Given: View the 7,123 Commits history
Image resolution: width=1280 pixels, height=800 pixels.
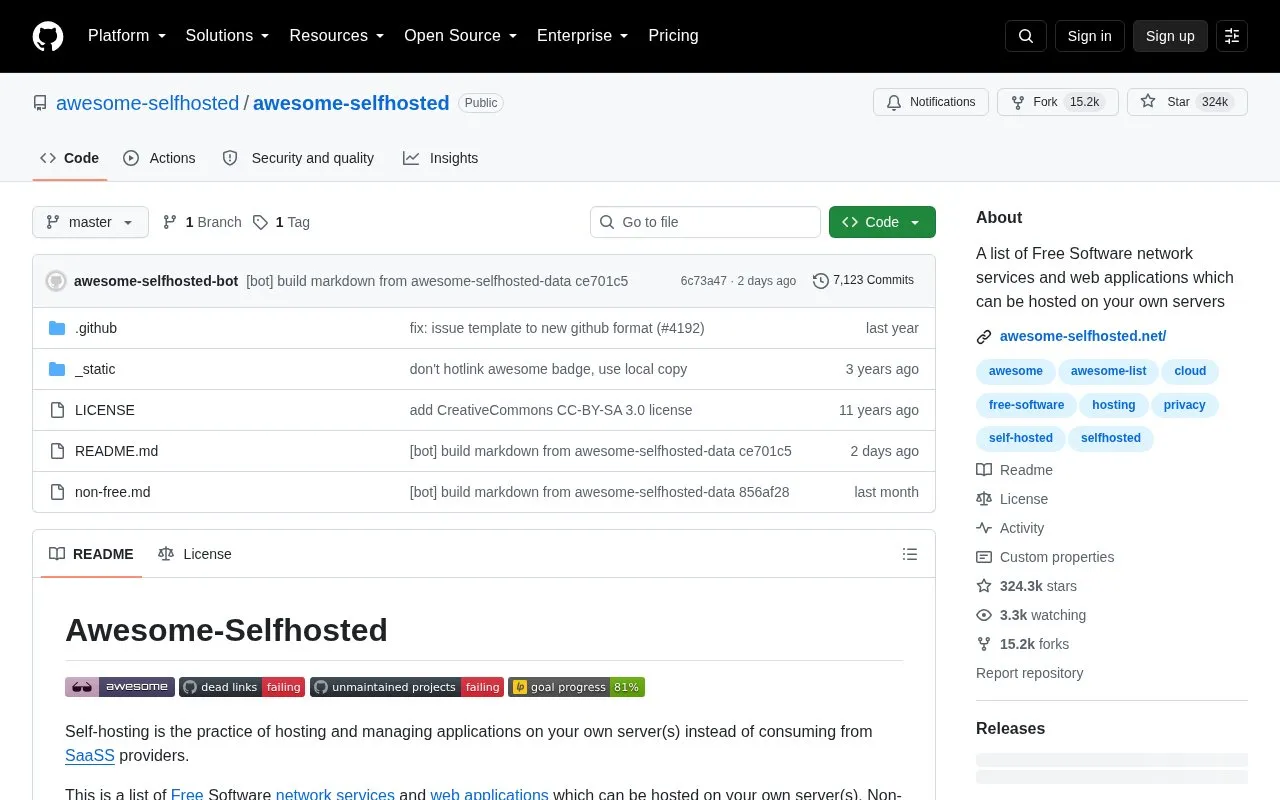Looking at the screenshot, I should [x=863, y=280].
